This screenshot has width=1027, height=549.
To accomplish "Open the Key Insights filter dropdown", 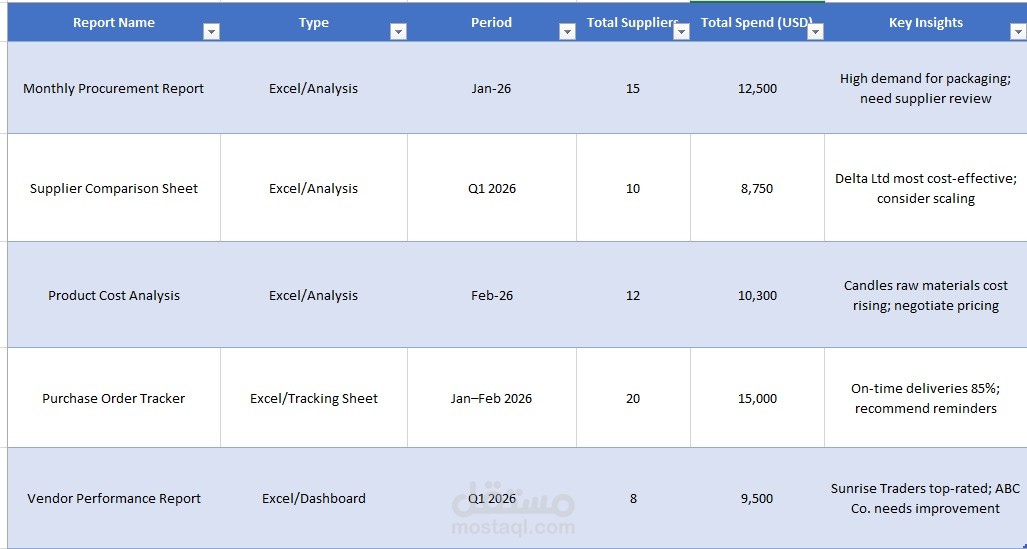I will tap(1017, 32).
